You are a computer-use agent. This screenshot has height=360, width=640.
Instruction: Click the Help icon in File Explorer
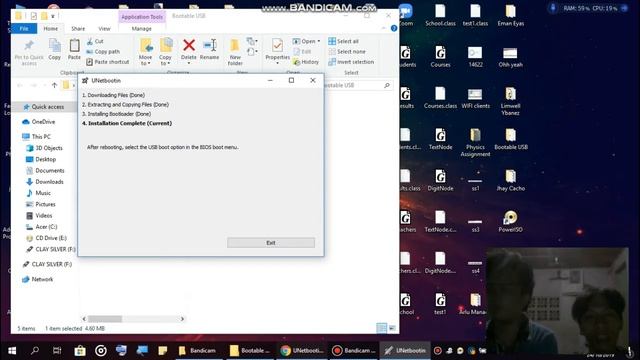tap(394, 28)
